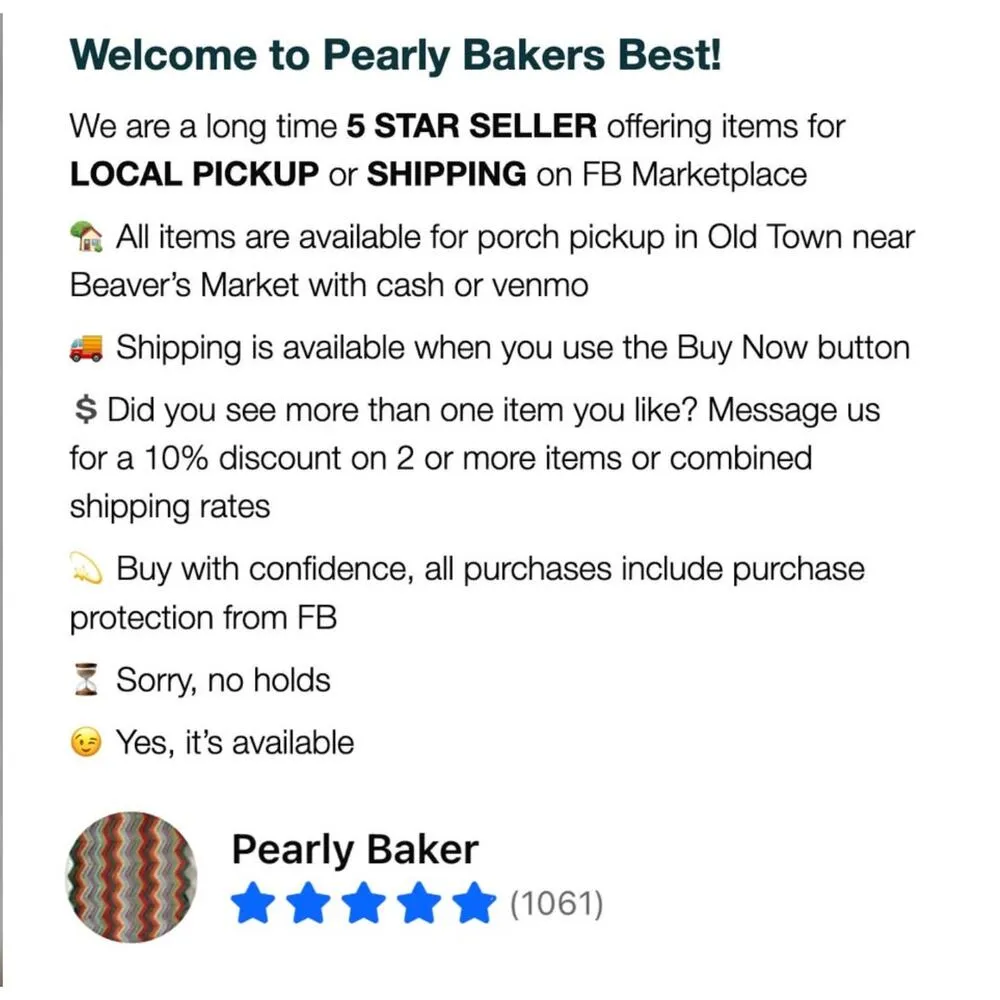This screenshot has width=1000, height=1000.
Task: Open Pearly Baker's profile picture
Action: point(132,877)
